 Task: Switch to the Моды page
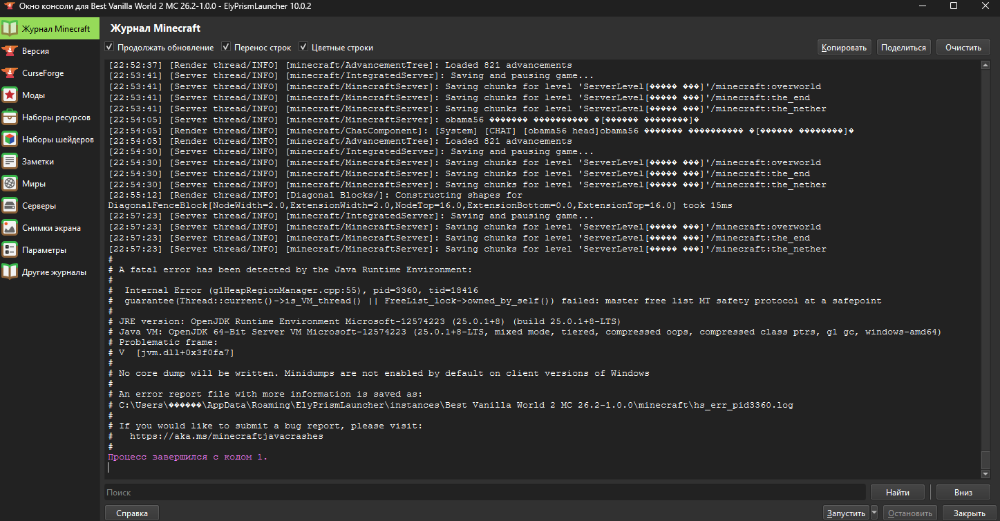coord(50,95)
